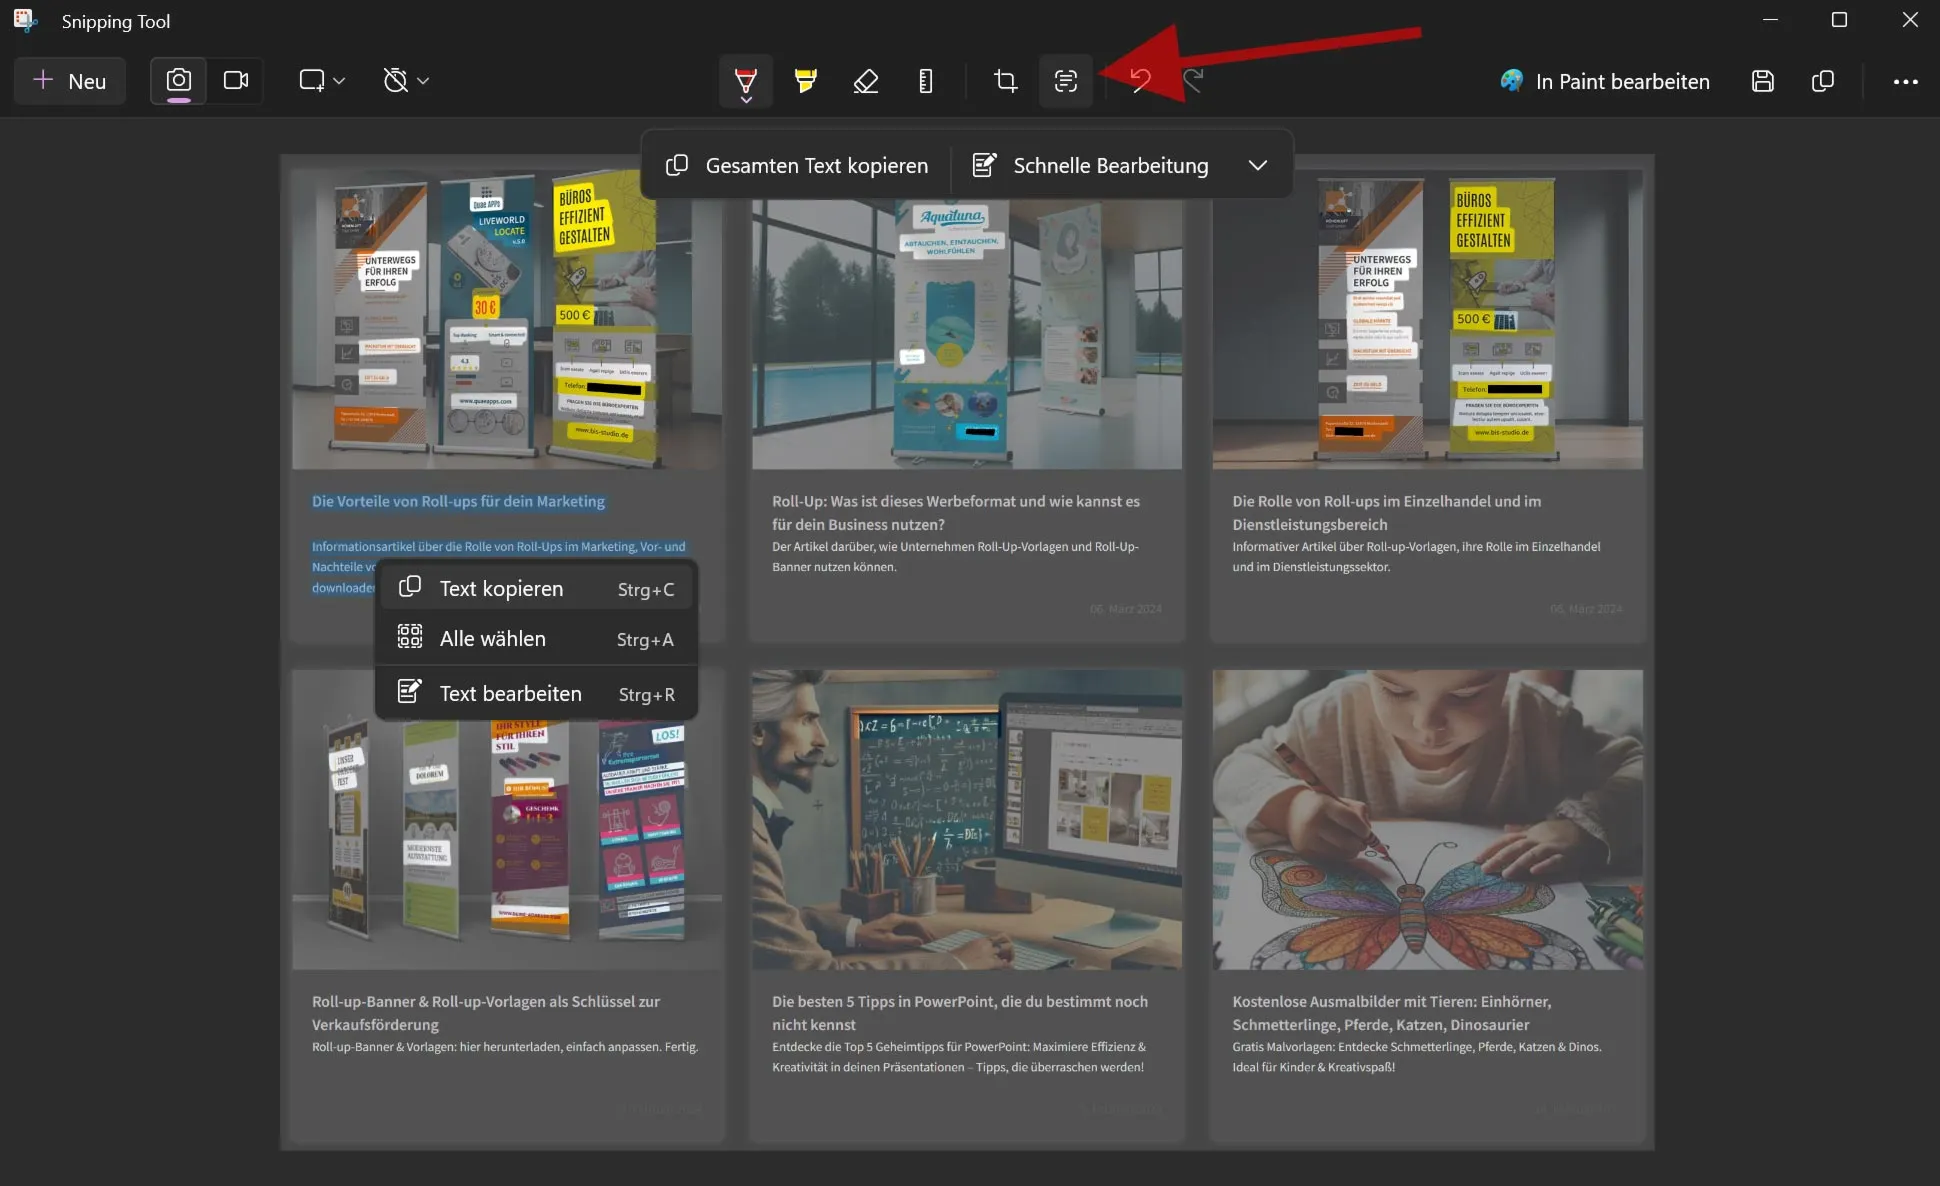The width and height of the screenshot is (1940, 1186).
Task: Switch to screenshot capture mode
Action: coord(179,81)
